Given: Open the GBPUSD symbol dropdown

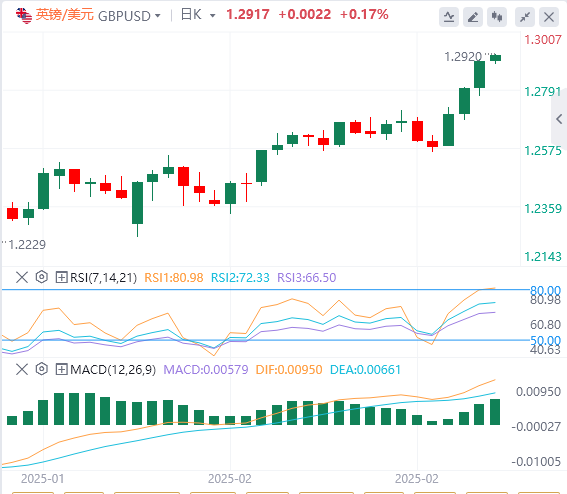Looking at the screenshot, I should coord(129,16).
